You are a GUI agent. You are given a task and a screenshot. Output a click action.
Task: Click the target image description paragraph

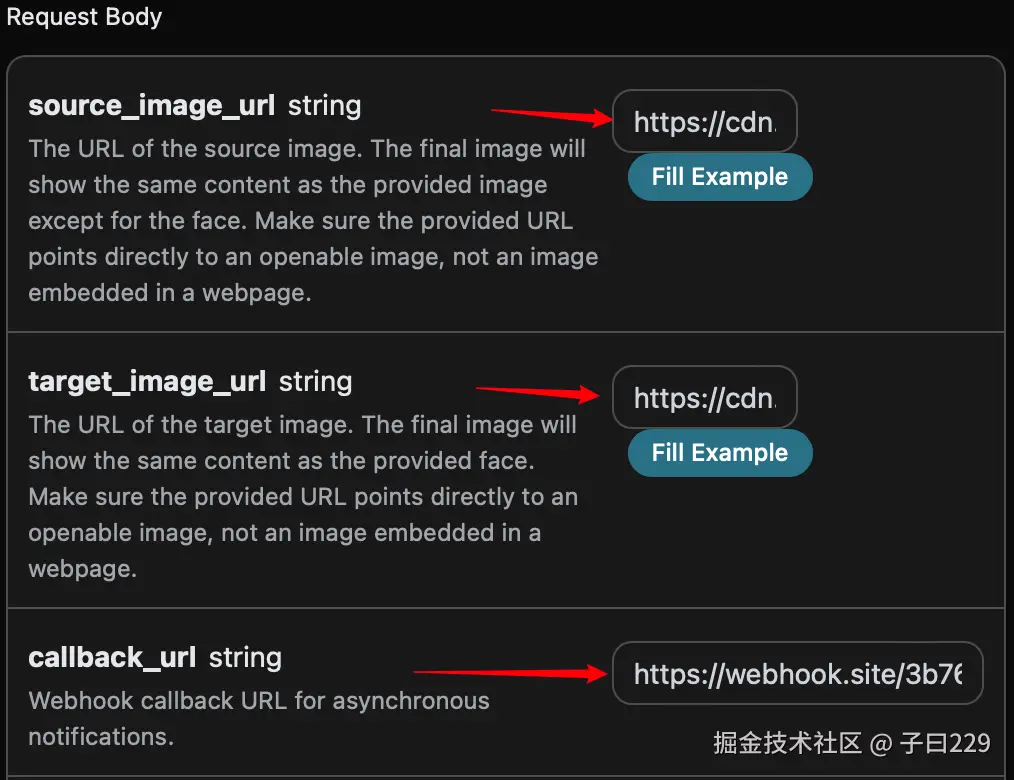coord(302,496)
